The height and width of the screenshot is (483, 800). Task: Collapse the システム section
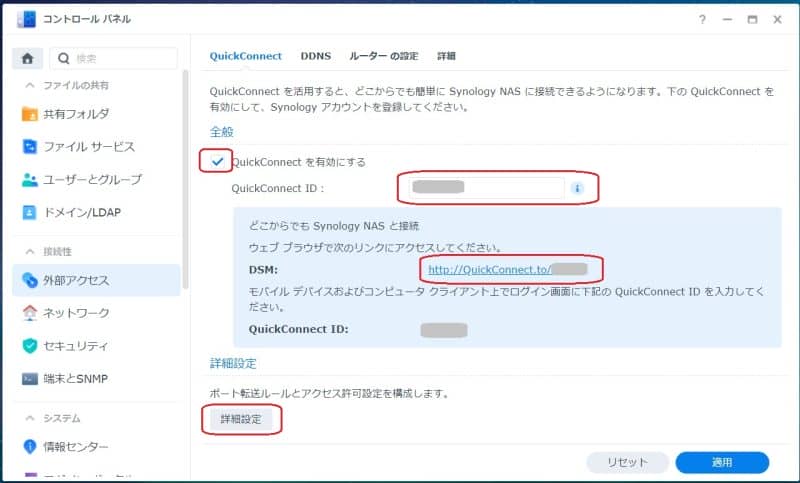(30, 418)
